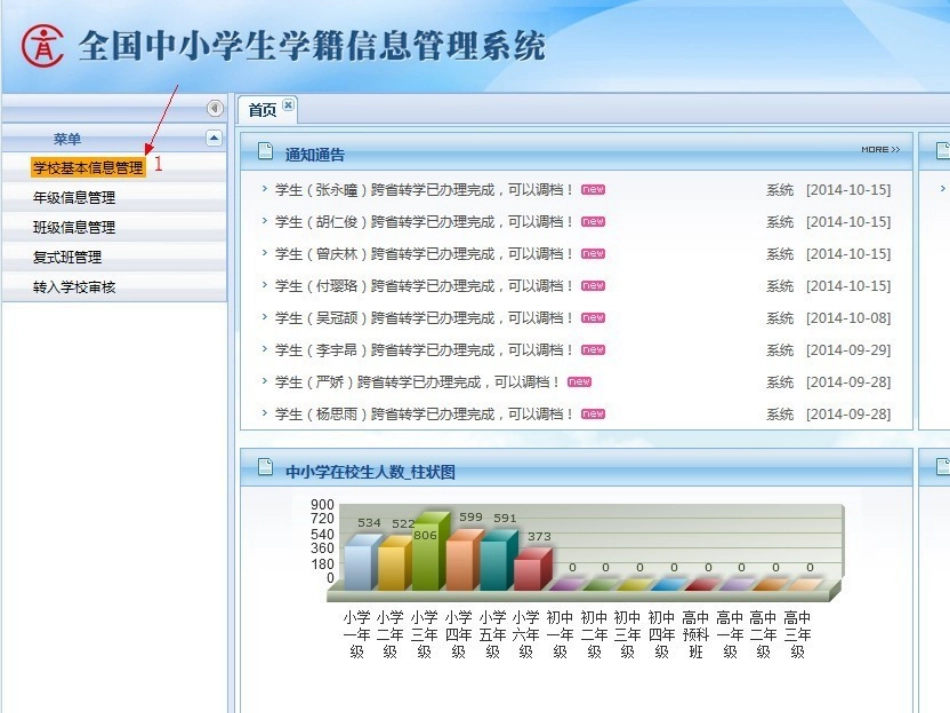Click the 中小学在校生人数_柱状图 panel document icon
Screen dimensions: 950x713
point(265,466)
